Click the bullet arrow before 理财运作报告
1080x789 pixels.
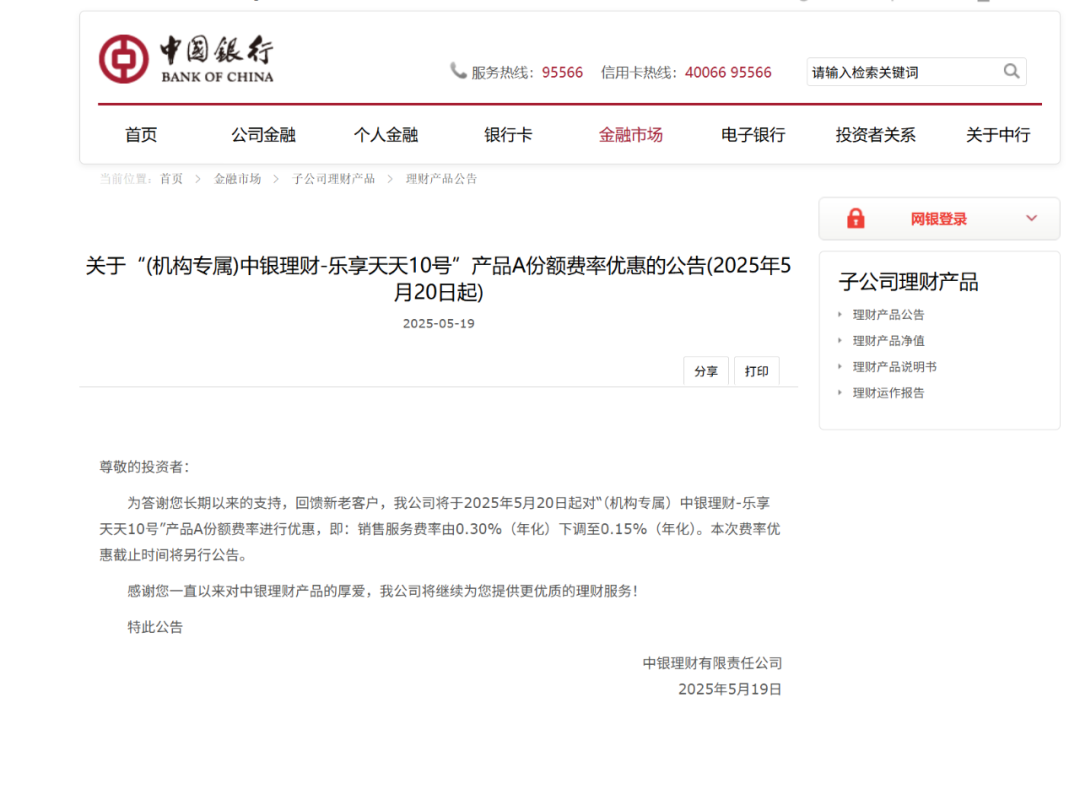click(x=840, y=392)
